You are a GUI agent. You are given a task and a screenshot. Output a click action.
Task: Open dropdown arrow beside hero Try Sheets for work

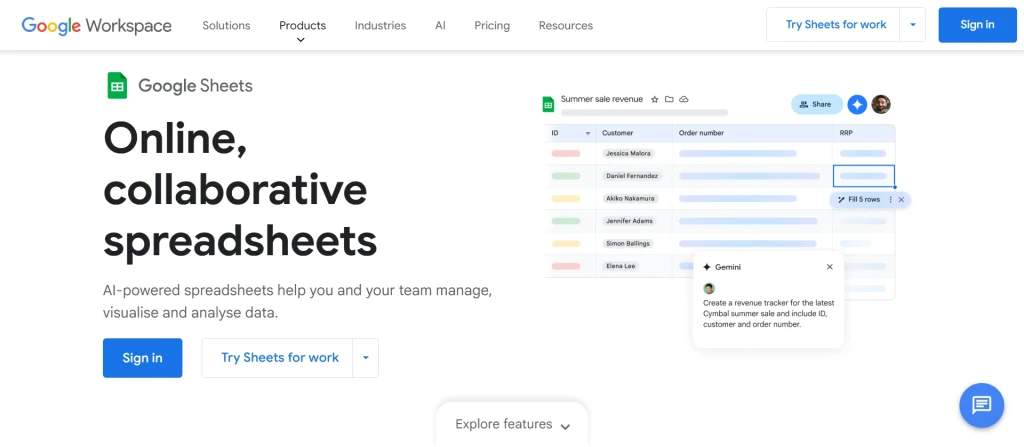366,357
